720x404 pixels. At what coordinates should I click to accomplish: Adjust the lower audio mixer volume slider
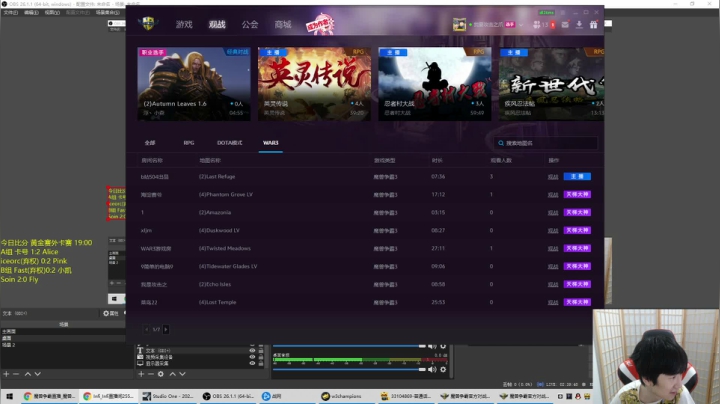[349, 370]
